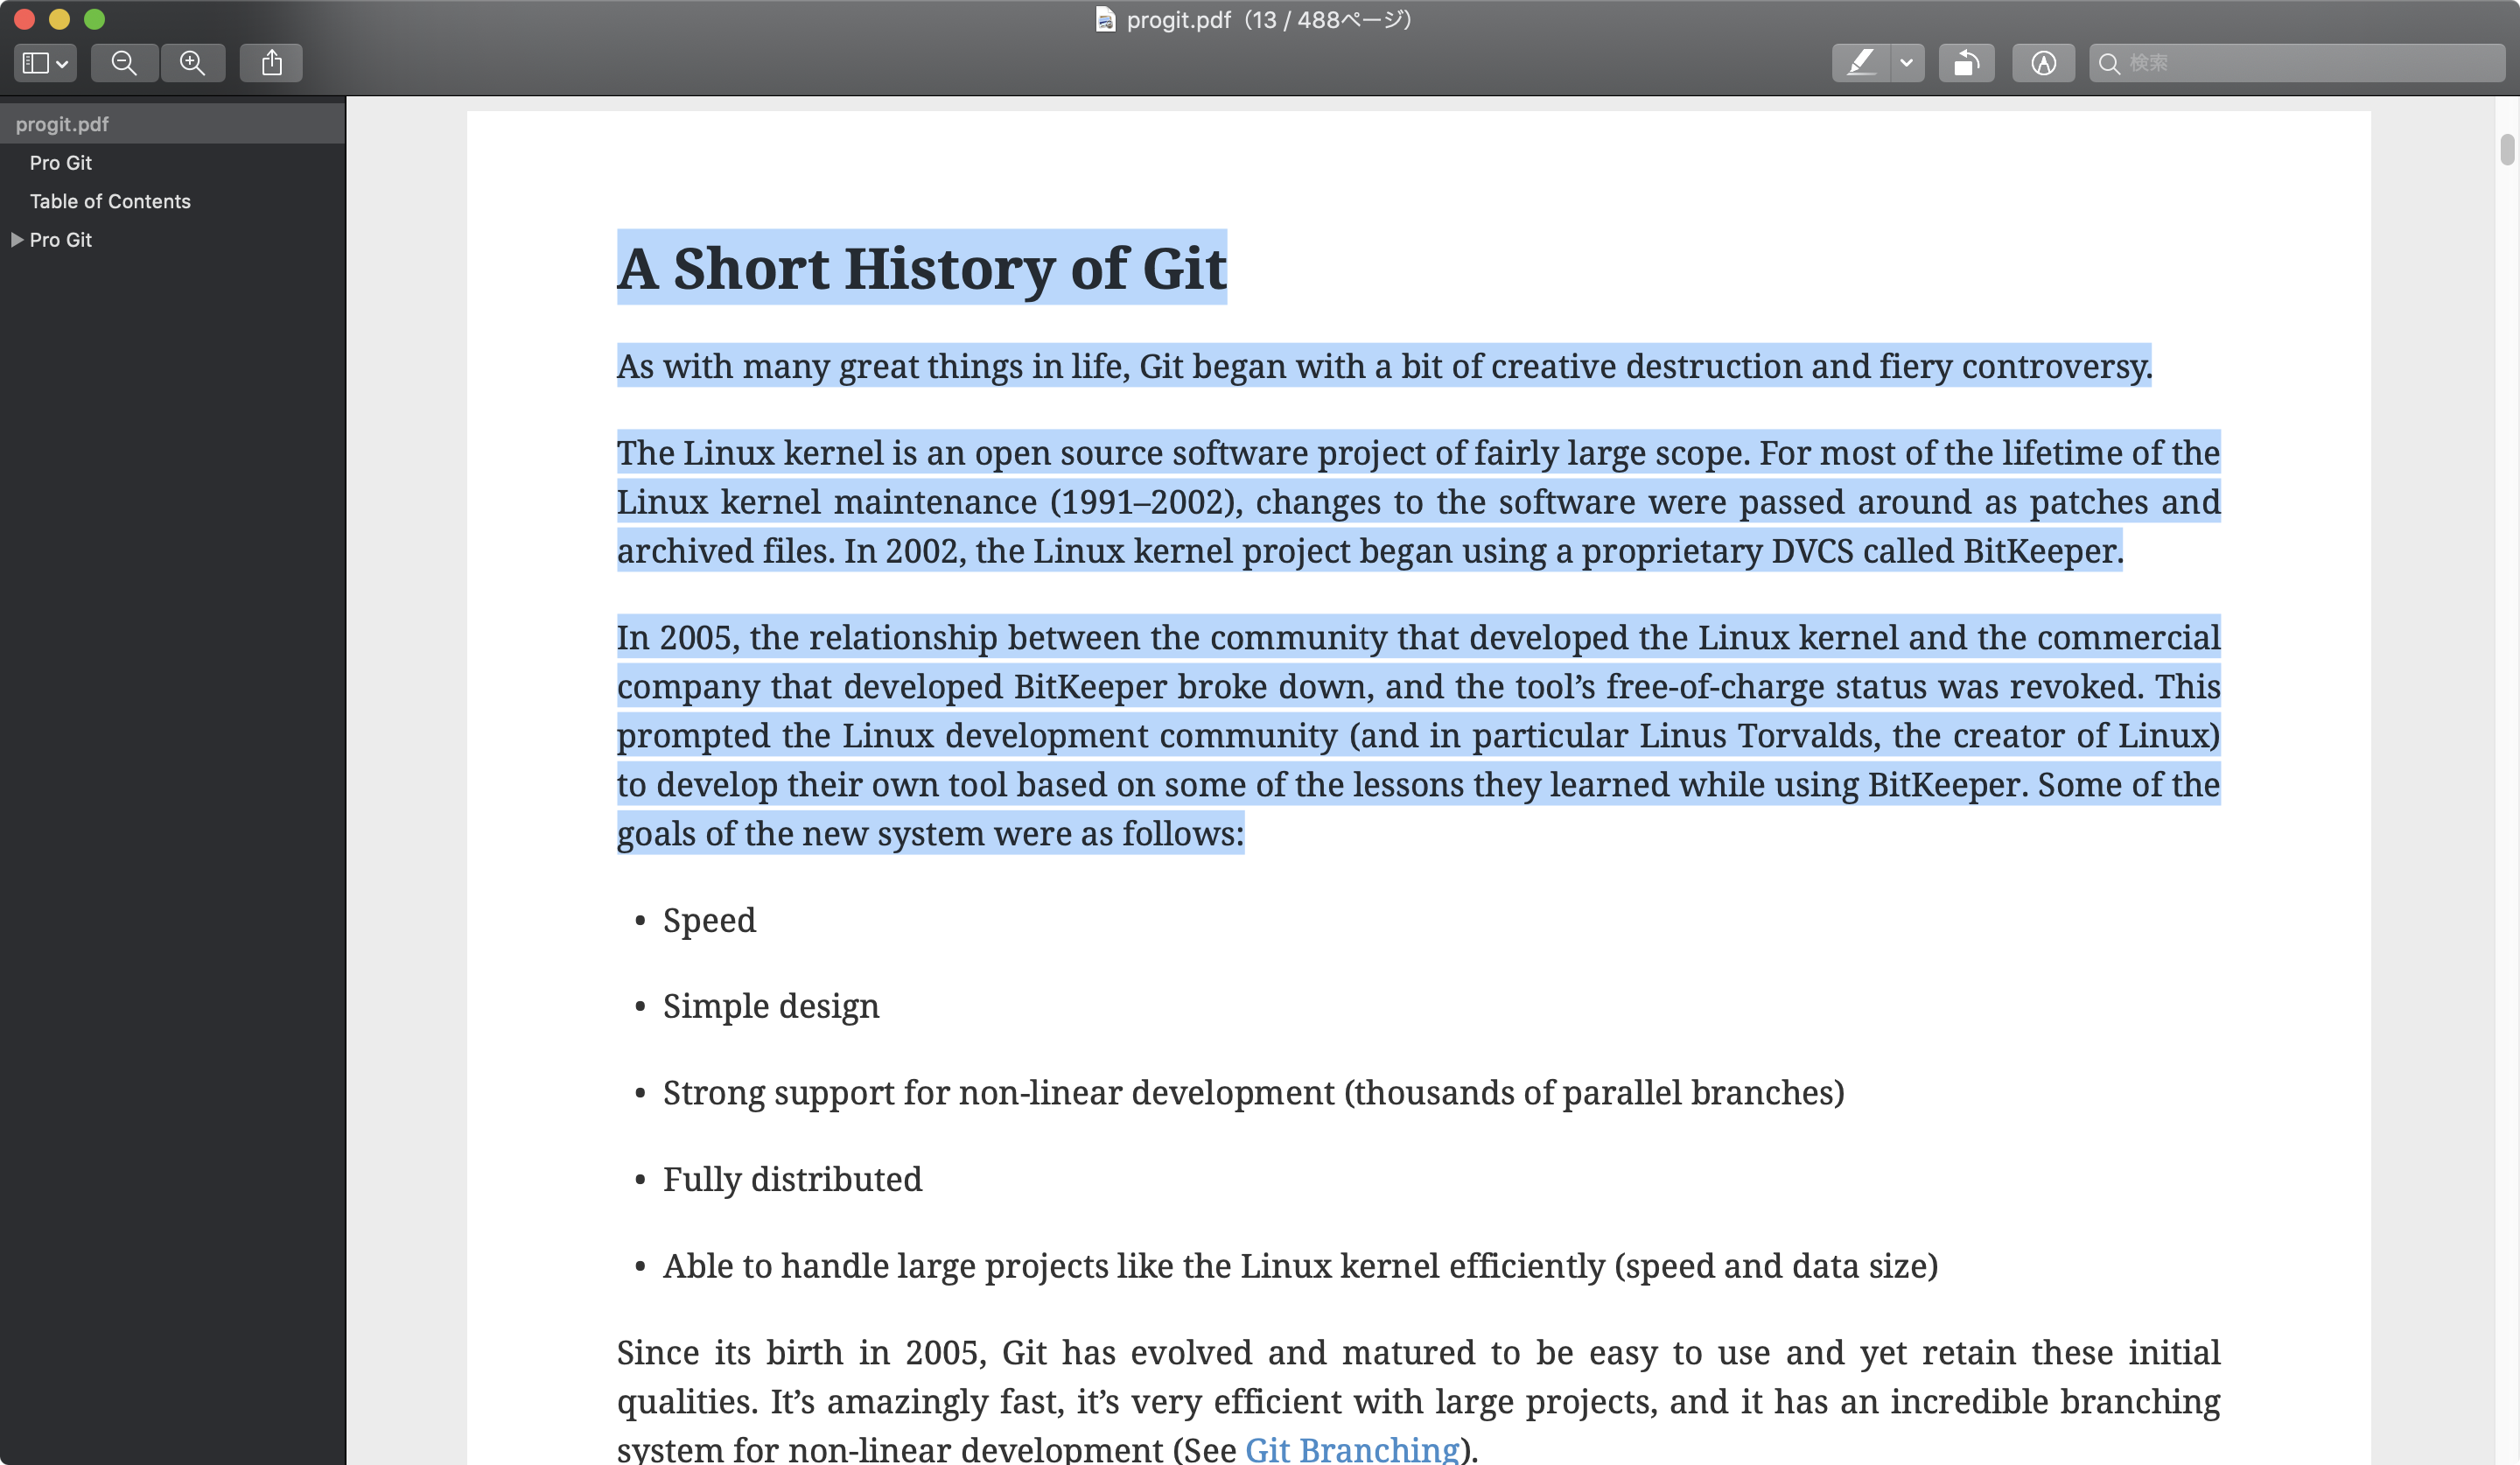
Task: Select the first Pro Git sidebar entry
Action: click(61, 162)
